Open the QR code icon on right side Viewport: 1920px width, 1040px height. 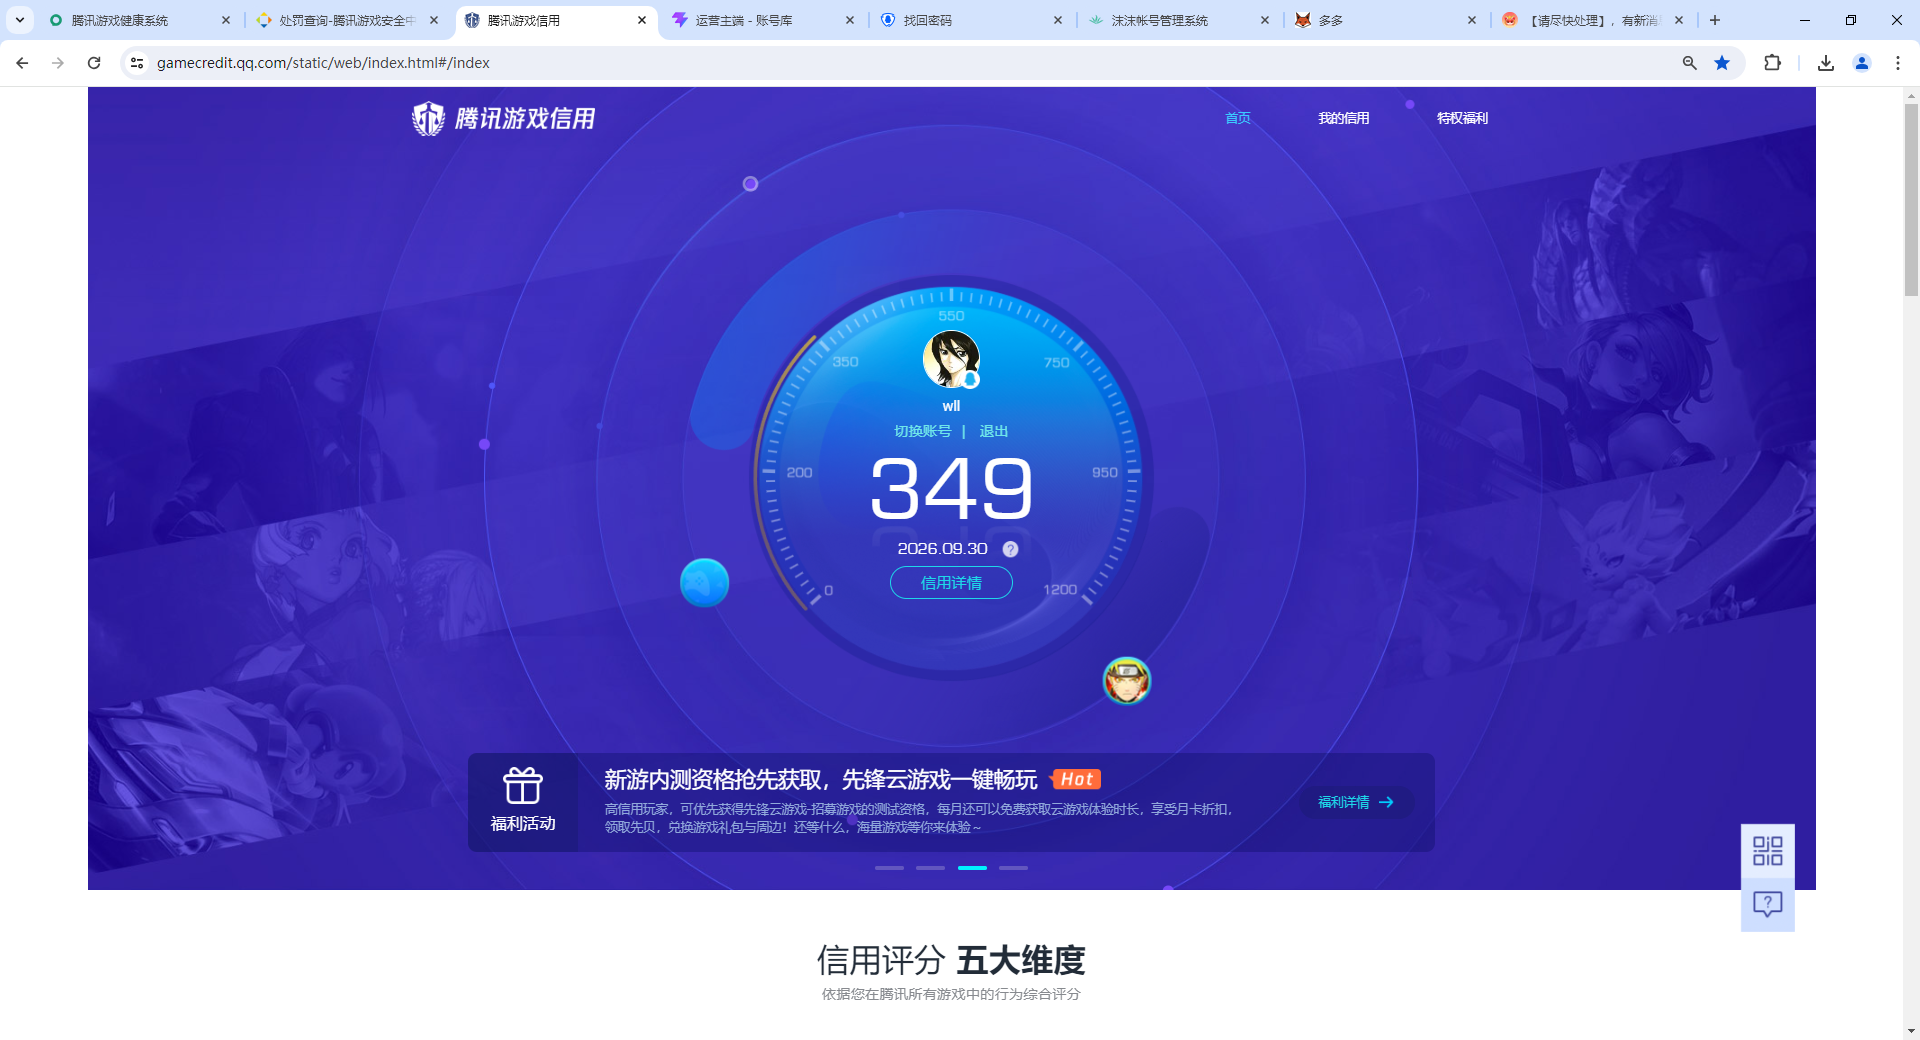click(x=1767, y=851)
